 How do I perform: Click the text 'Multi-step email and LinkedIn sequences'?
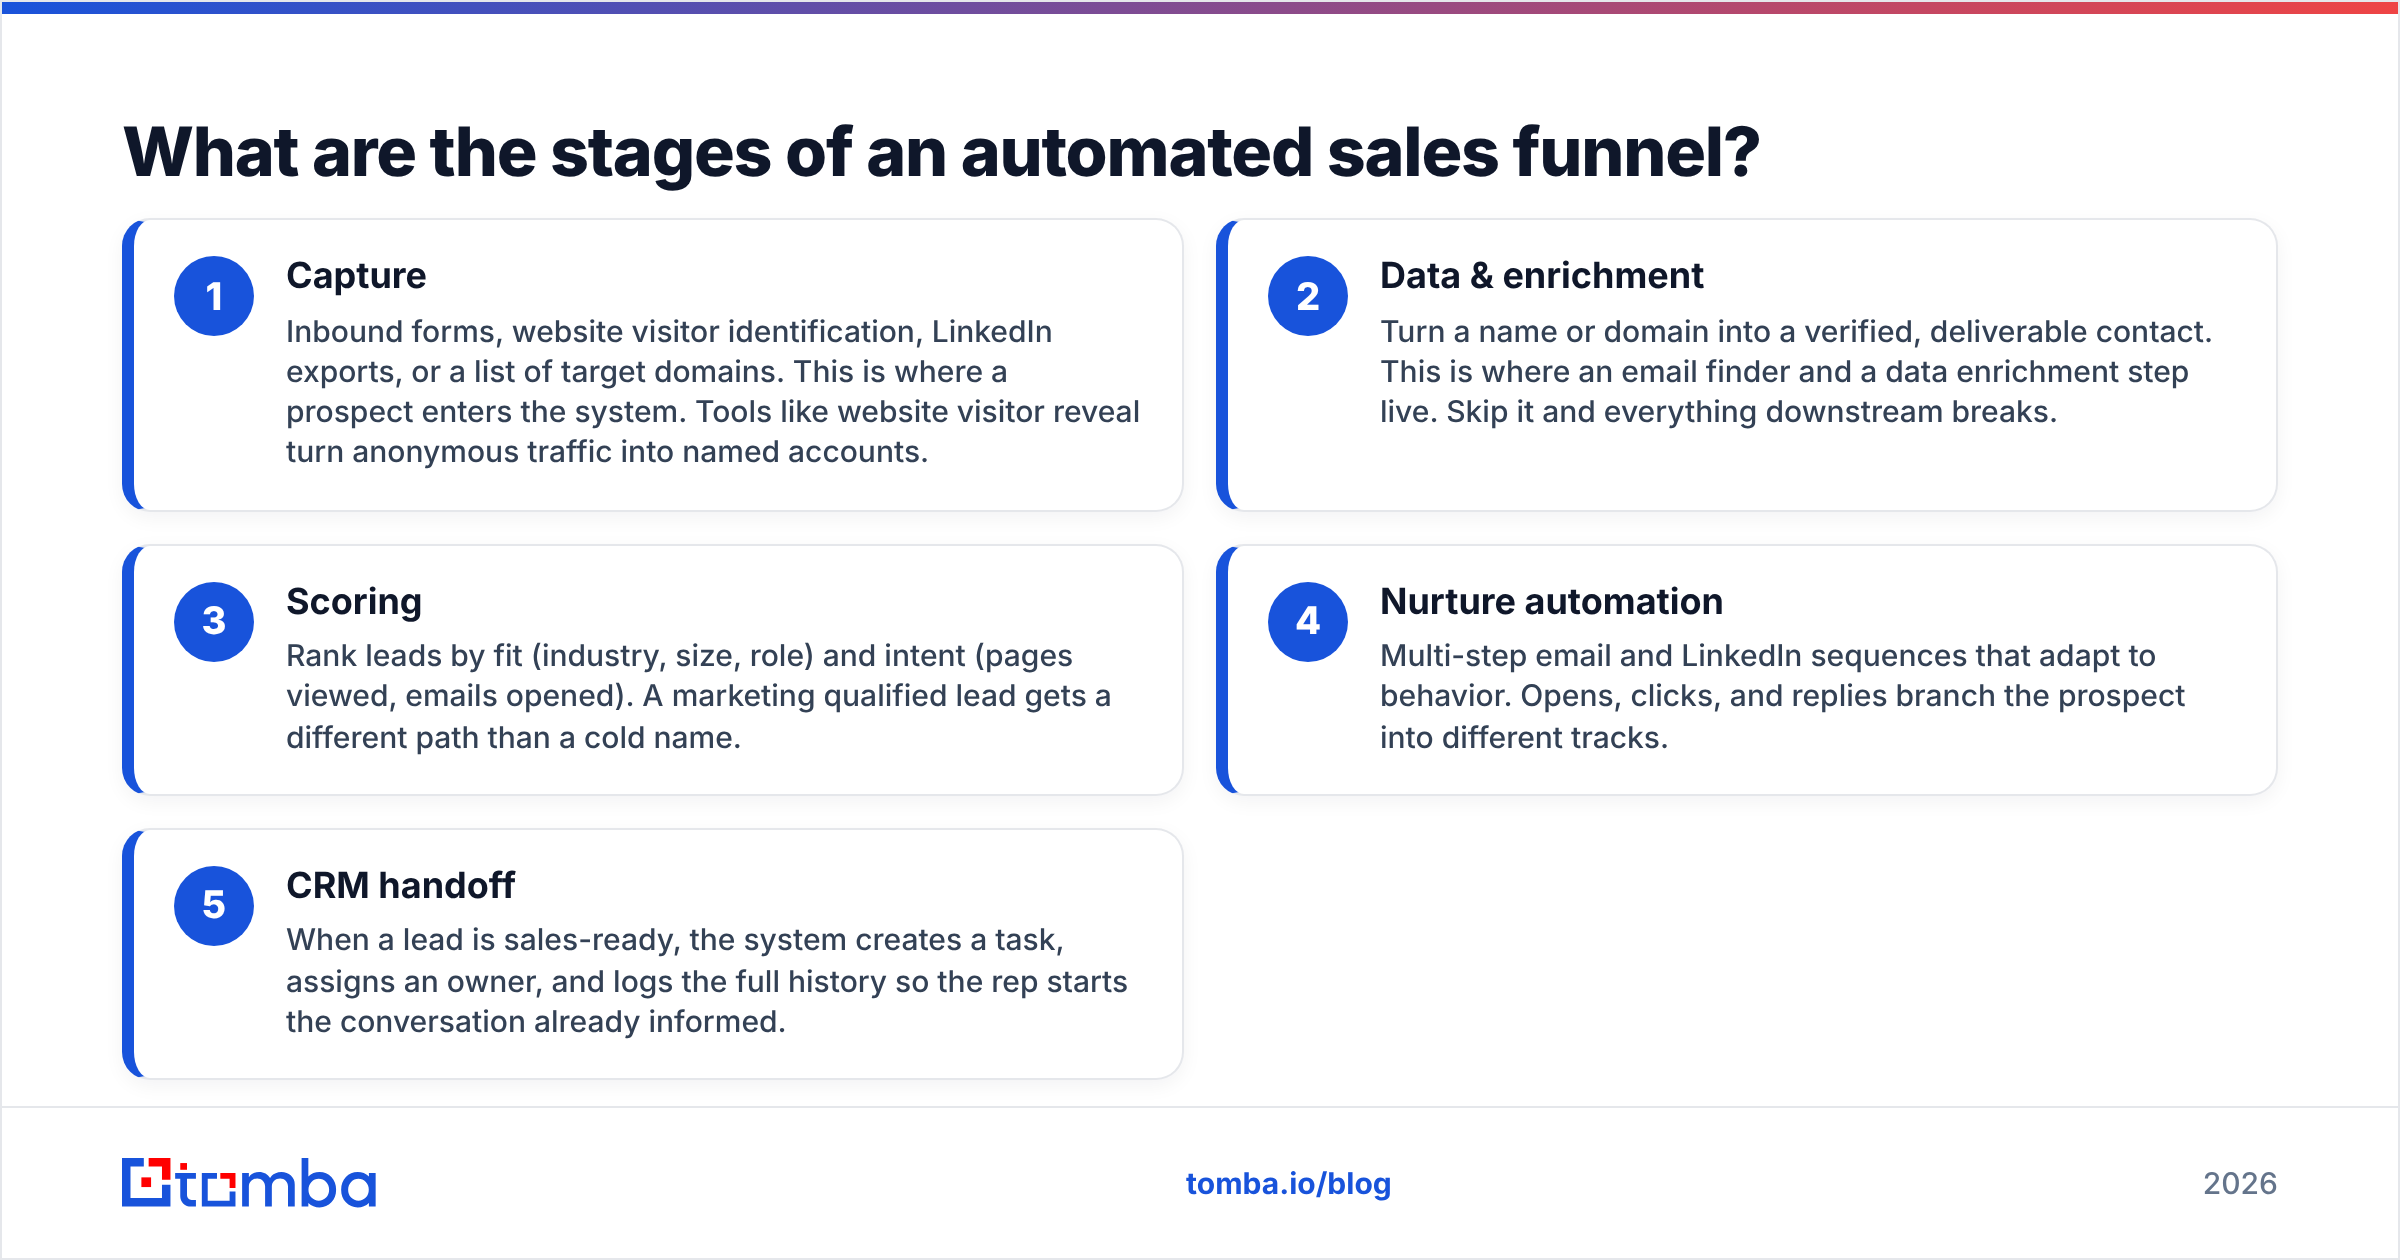coord(1672,656)
